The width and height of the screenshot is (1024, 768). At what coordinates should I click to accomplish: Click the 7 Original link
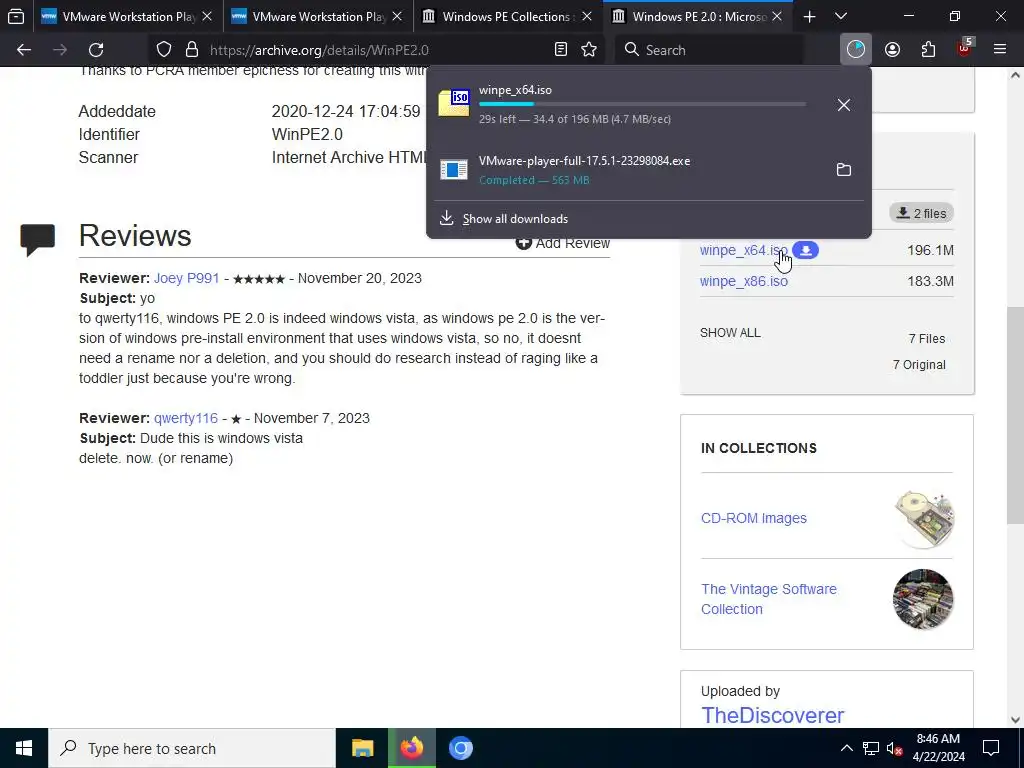click(x=919, y=364)
